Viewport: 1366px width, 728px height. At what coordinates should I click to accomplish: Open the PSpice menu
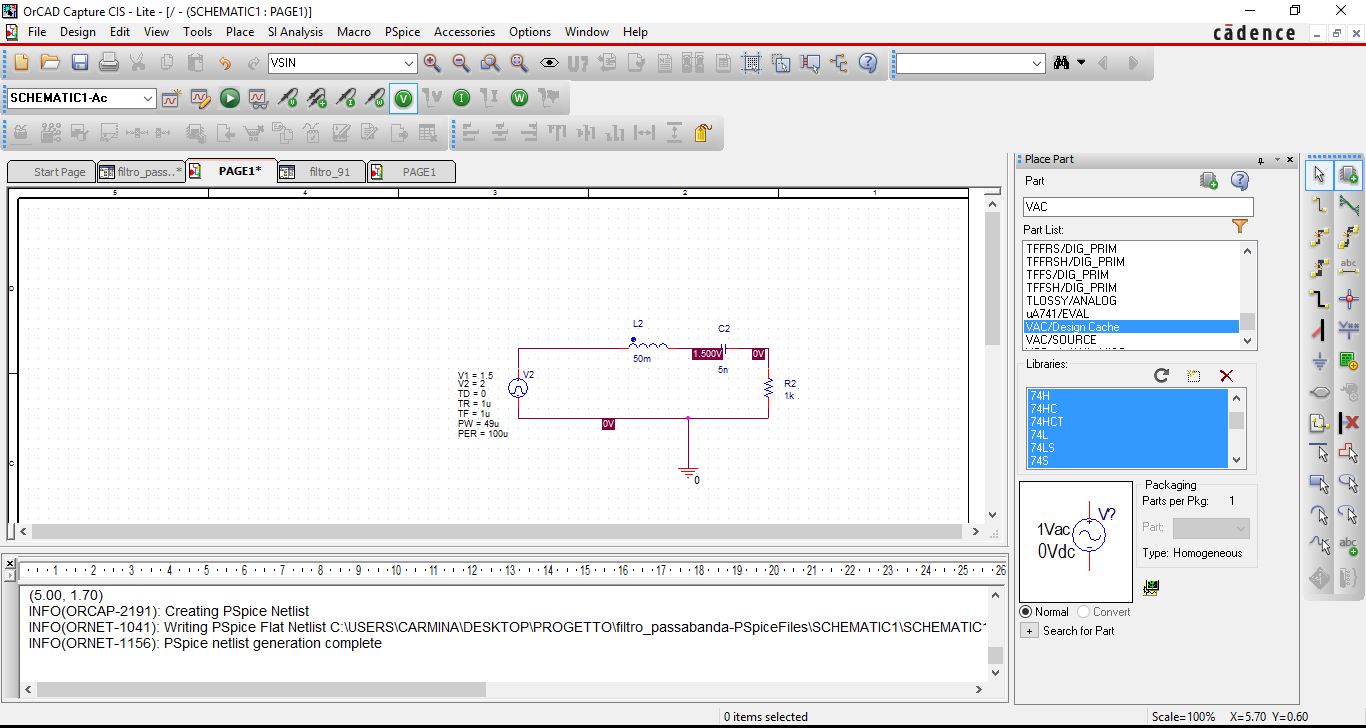point(402,32)
